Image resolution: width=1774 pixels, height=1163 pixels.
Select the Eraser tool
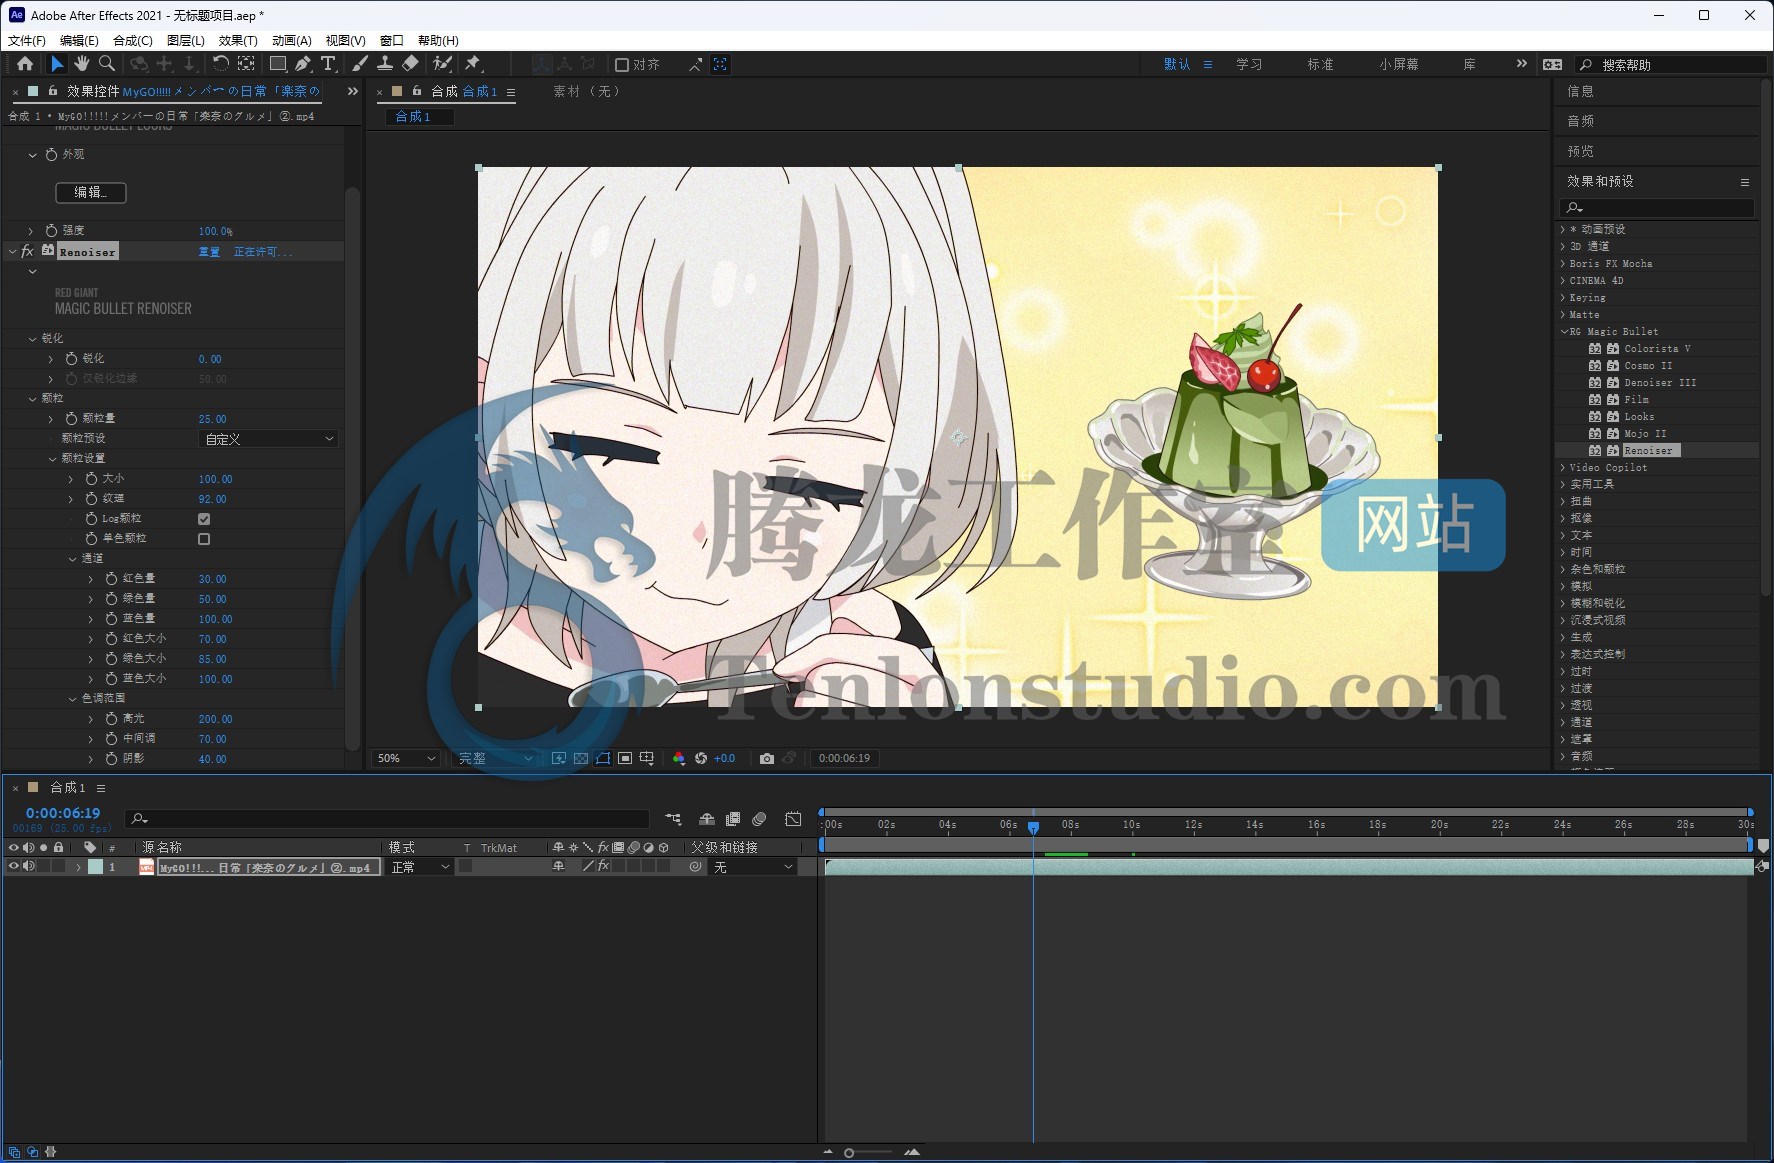[x=410, y=64]
